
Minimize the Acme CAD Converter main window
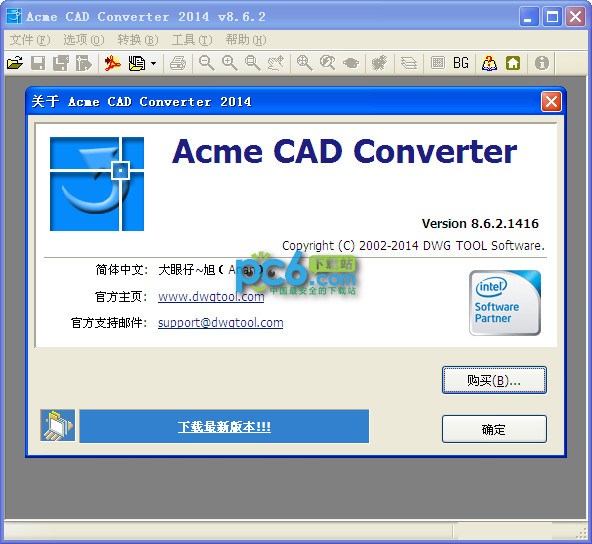point(529,17)
